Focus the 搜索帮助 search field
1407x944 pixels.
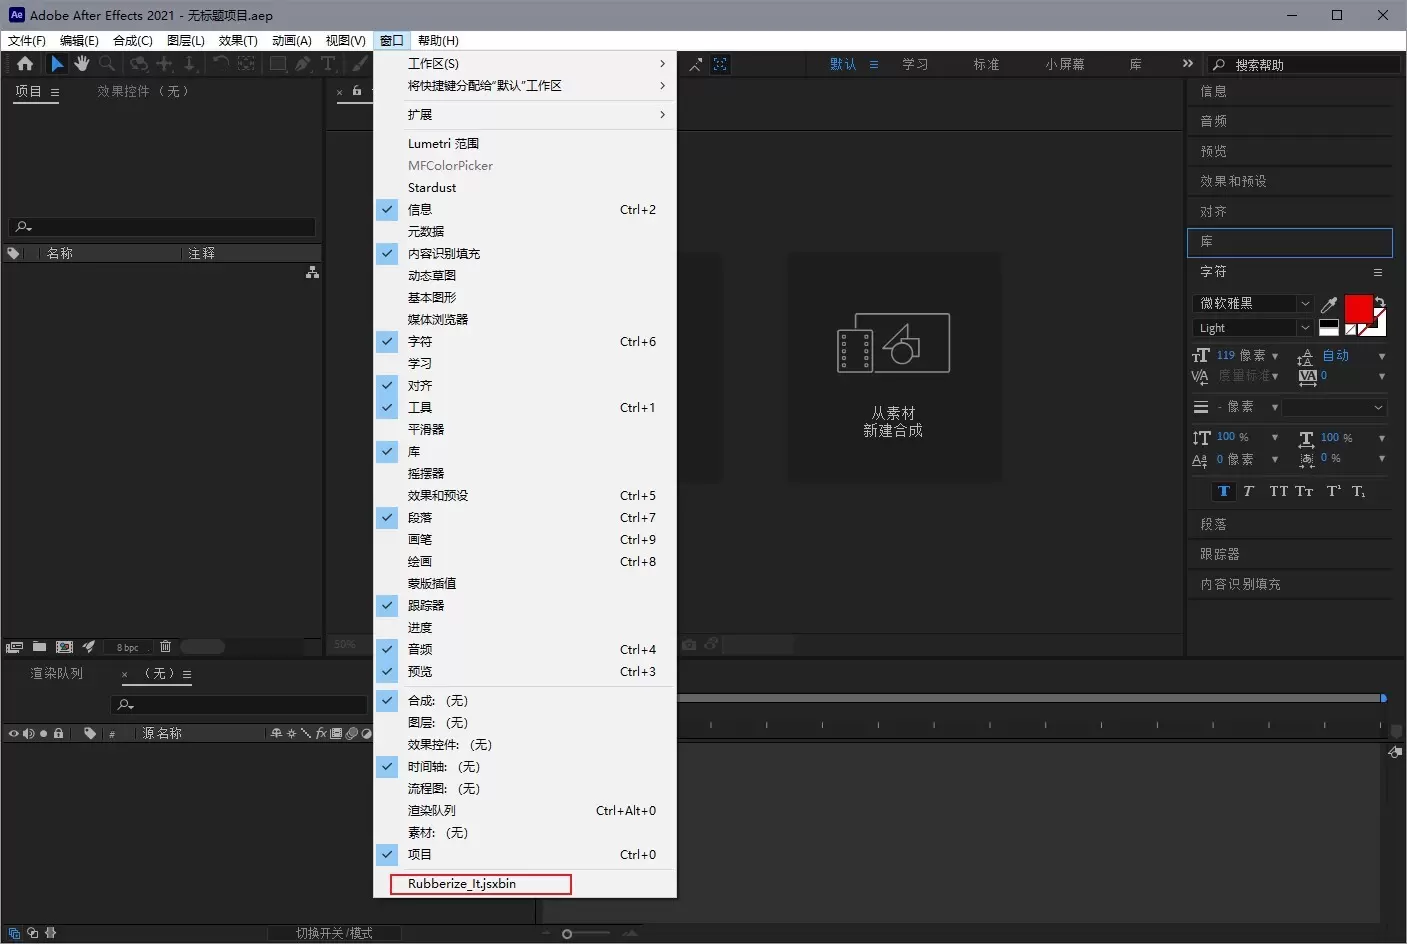[x=1304, y=64]
